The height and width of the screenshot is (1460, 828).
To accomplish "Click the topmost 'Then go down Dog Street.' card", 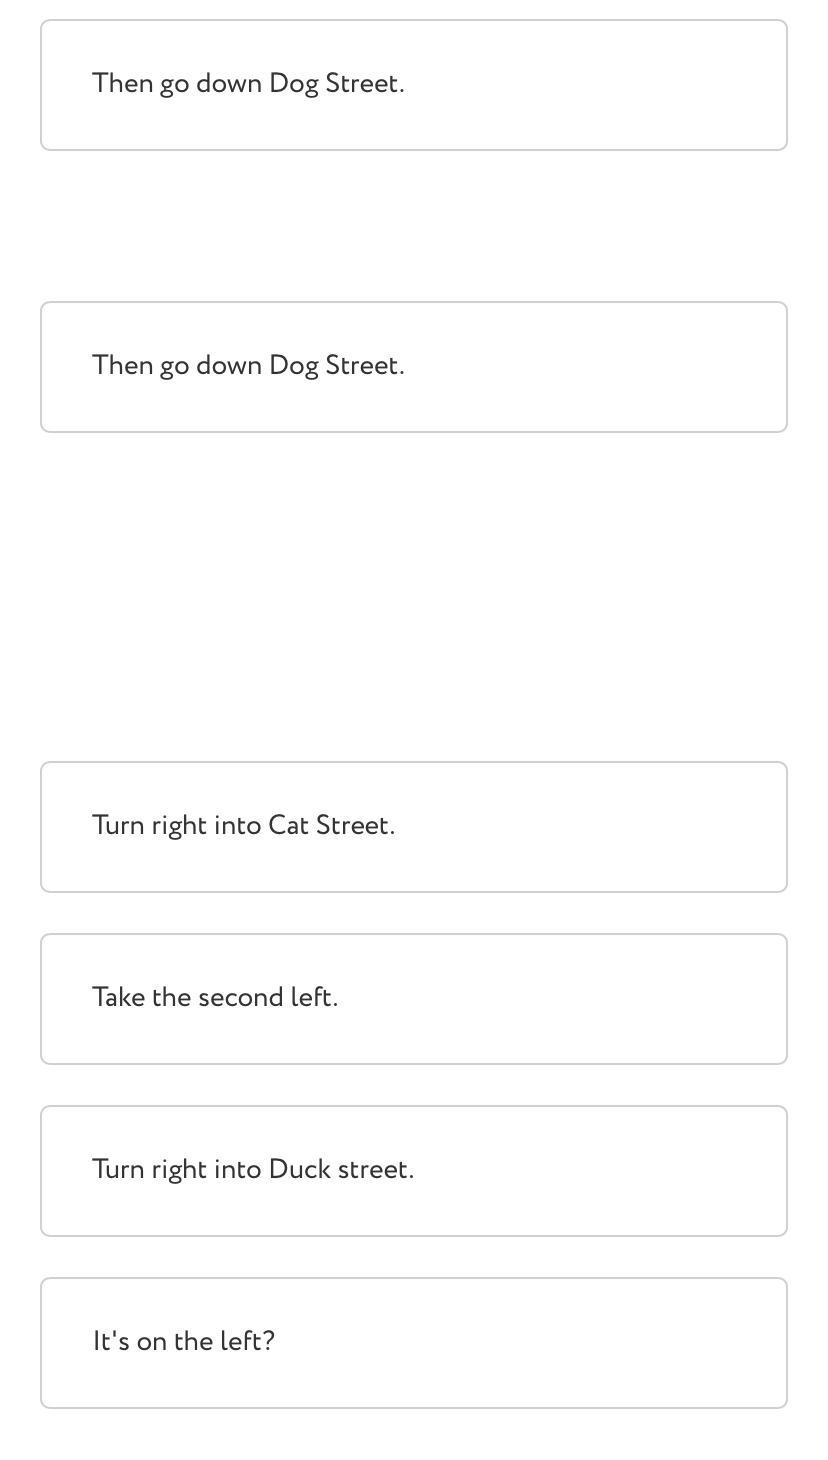I will pos(414,84).
